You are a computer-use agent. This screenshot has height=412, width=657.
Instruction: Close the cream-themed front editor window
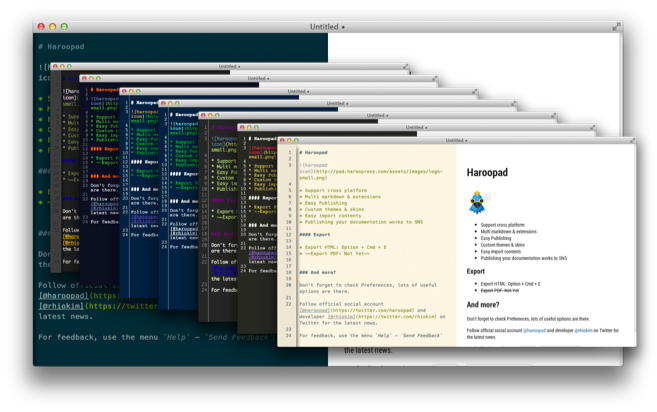(x=282, y=140)
